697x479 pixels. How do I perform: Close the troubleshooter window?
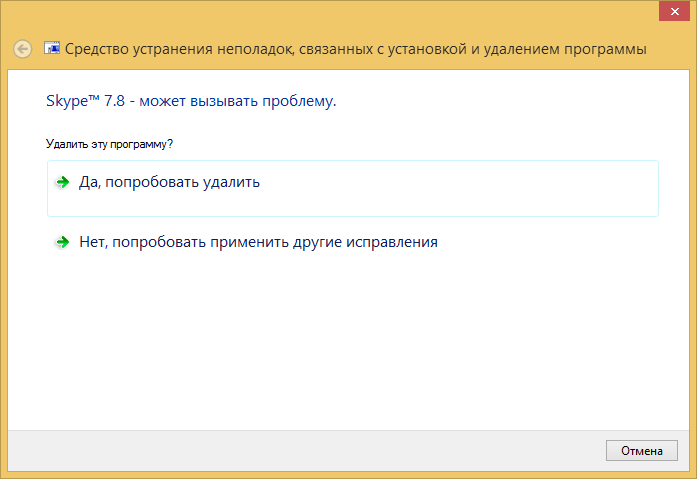point(674,11)
